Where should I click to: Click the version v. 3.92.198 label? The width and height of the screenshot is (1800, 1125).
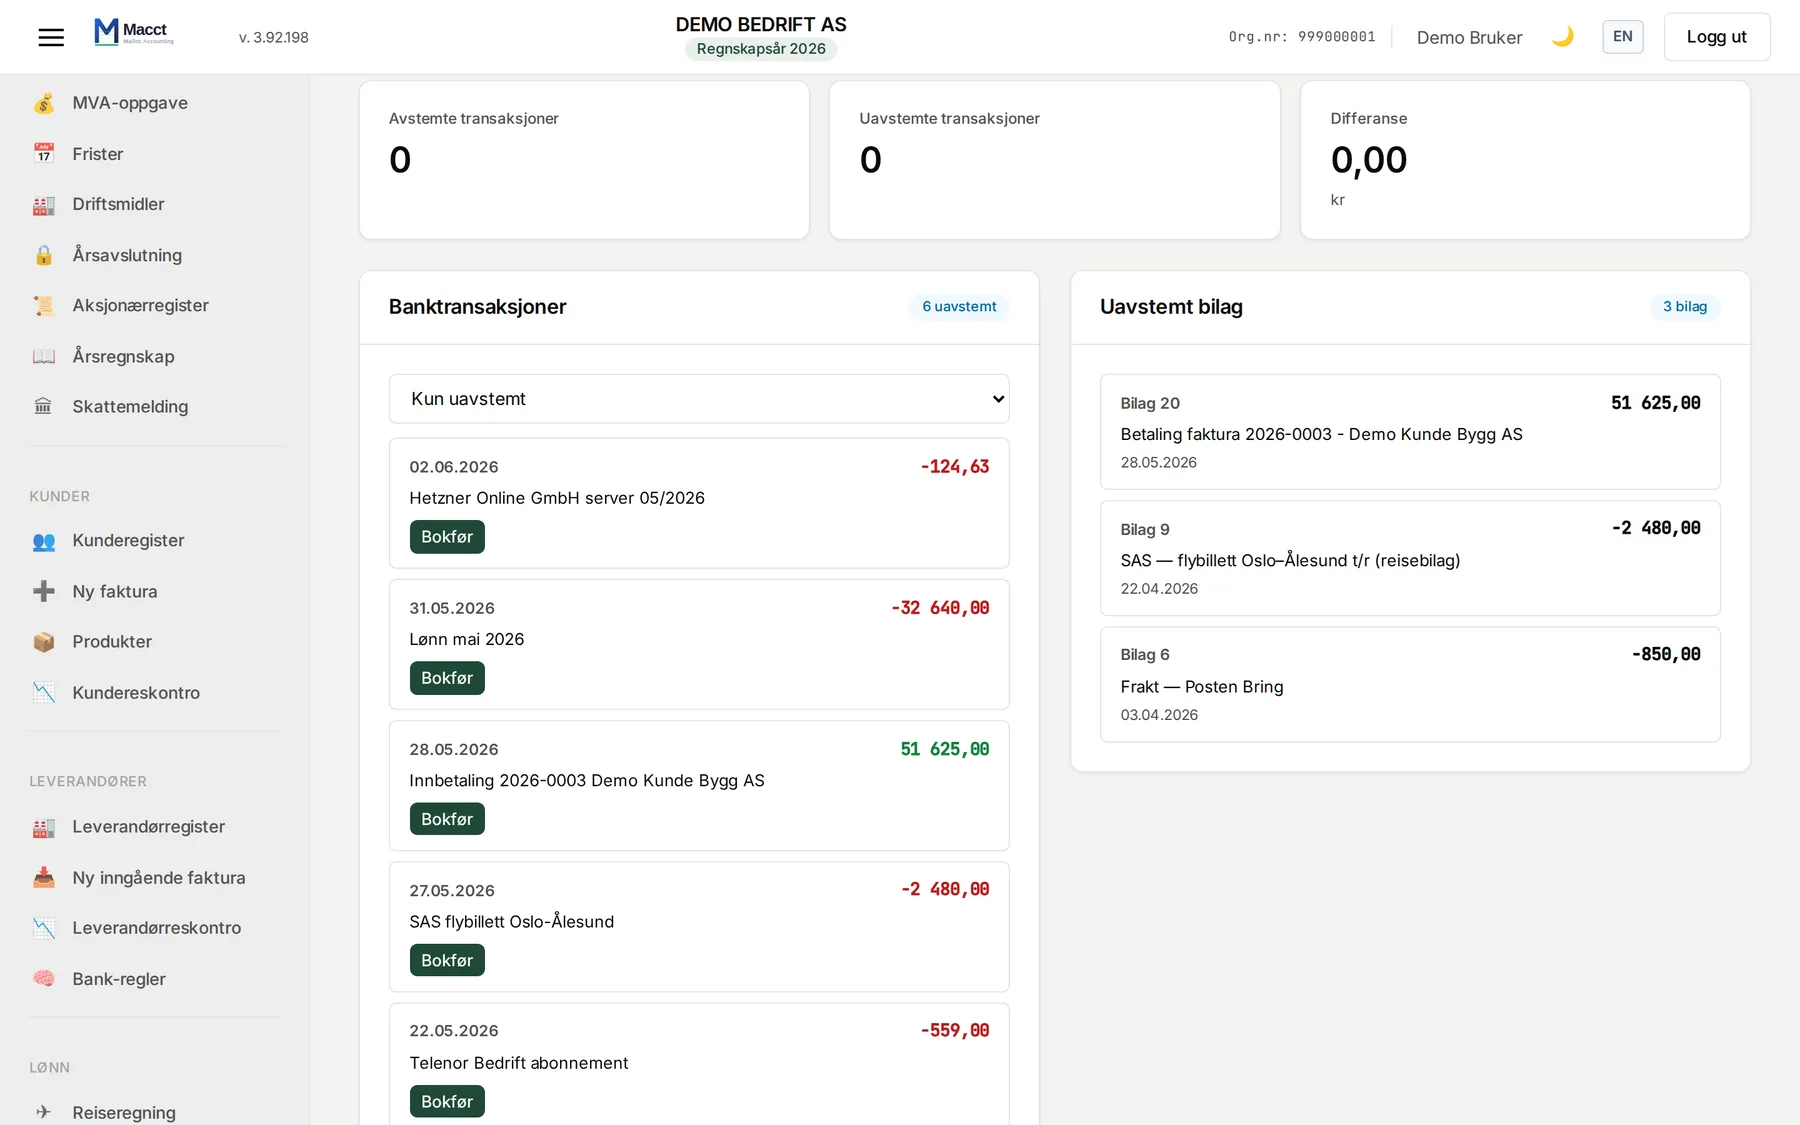click(x=274, y=37)
